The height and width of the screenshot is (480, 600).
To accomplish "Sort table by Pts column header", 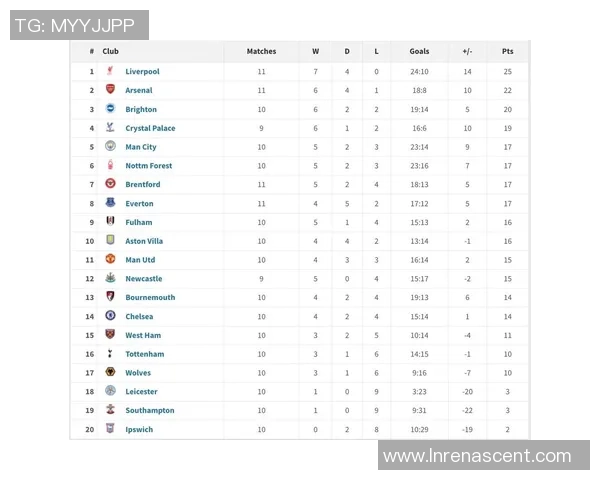I will 507,51.
